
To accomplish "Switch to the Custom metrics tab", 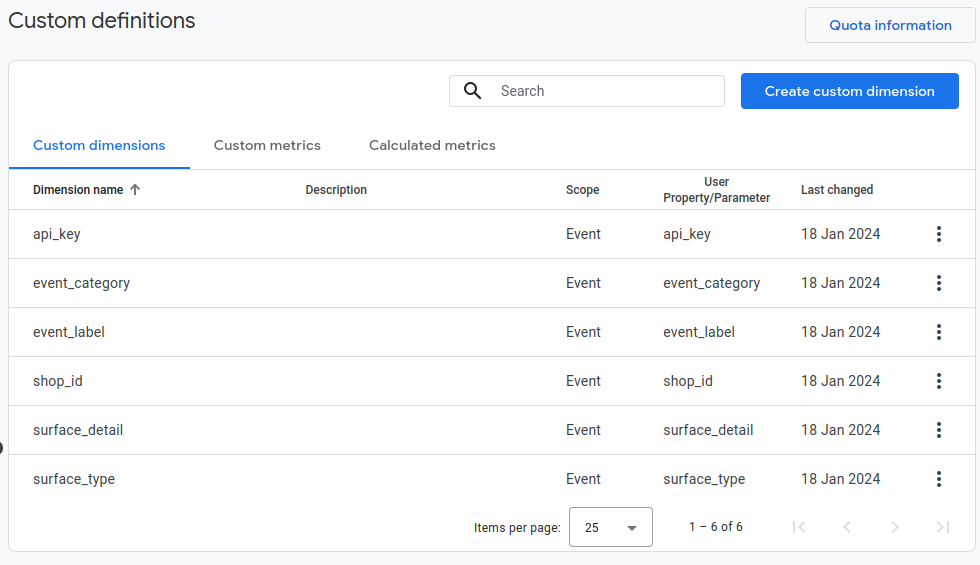I will coord(267,145).
